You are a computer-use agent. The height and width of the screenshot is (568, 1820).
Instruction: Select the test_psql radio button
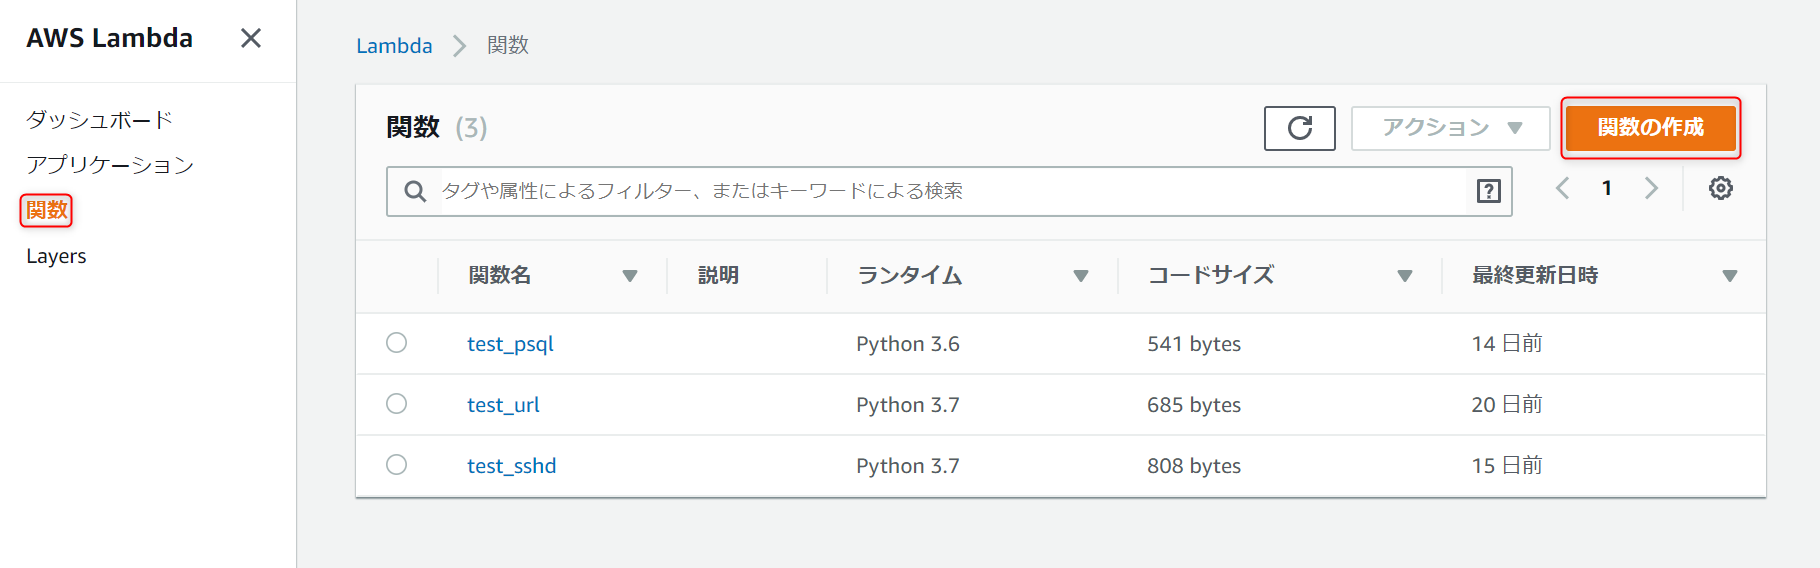click(x=397, y=343)
